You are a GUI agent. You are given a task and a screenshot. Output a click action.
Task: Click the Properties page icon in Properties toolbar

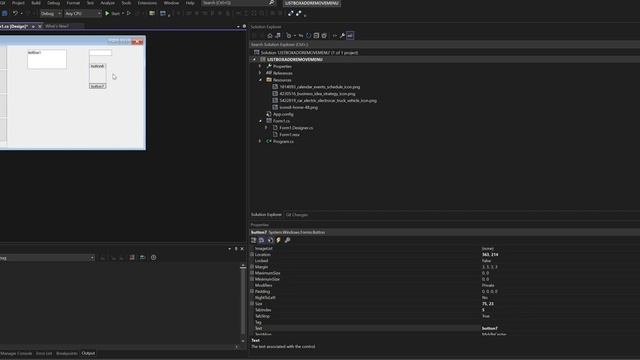(270, 240)
